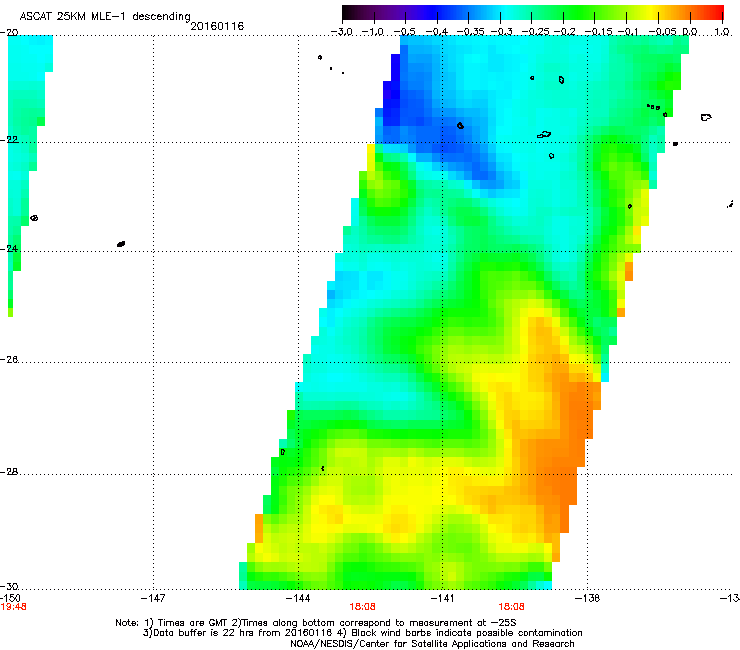This screenshot has width=740, height=650.
Task: Click the note 'Times are GMT' line
Action: [316, 623]
